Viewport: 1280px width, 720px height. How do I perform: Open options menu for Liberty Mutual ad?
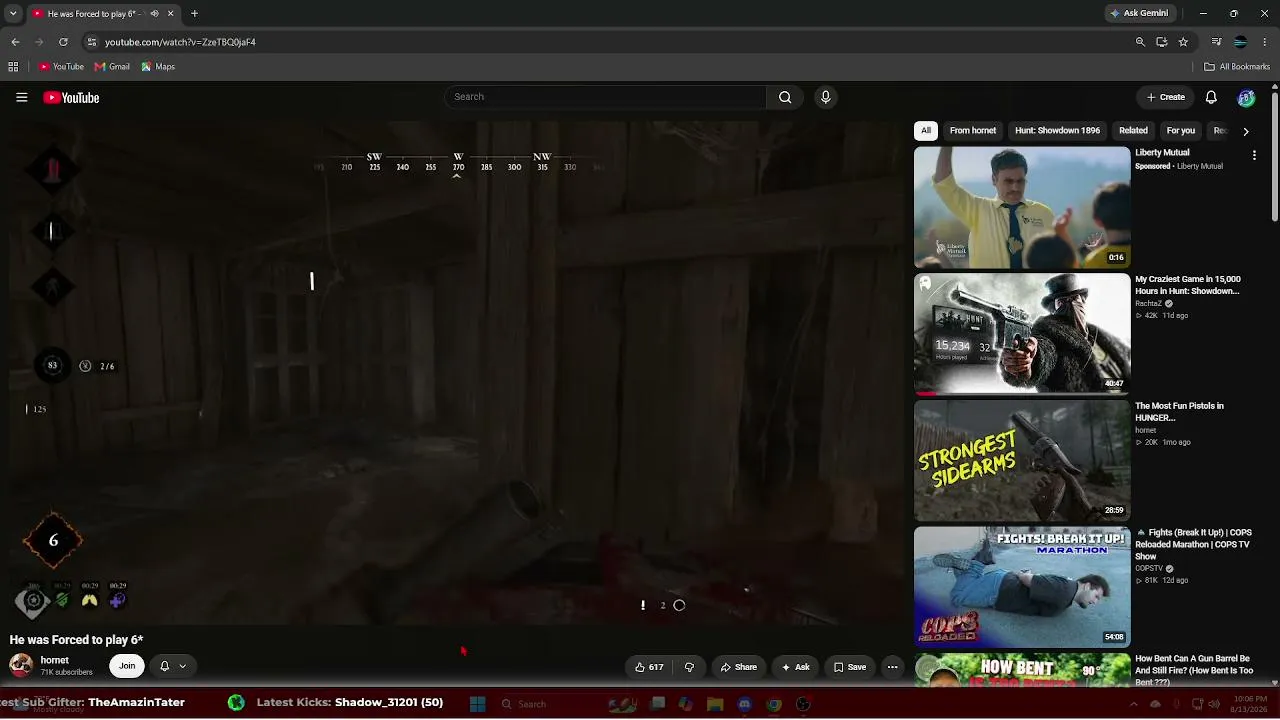tap(1254, 156)
